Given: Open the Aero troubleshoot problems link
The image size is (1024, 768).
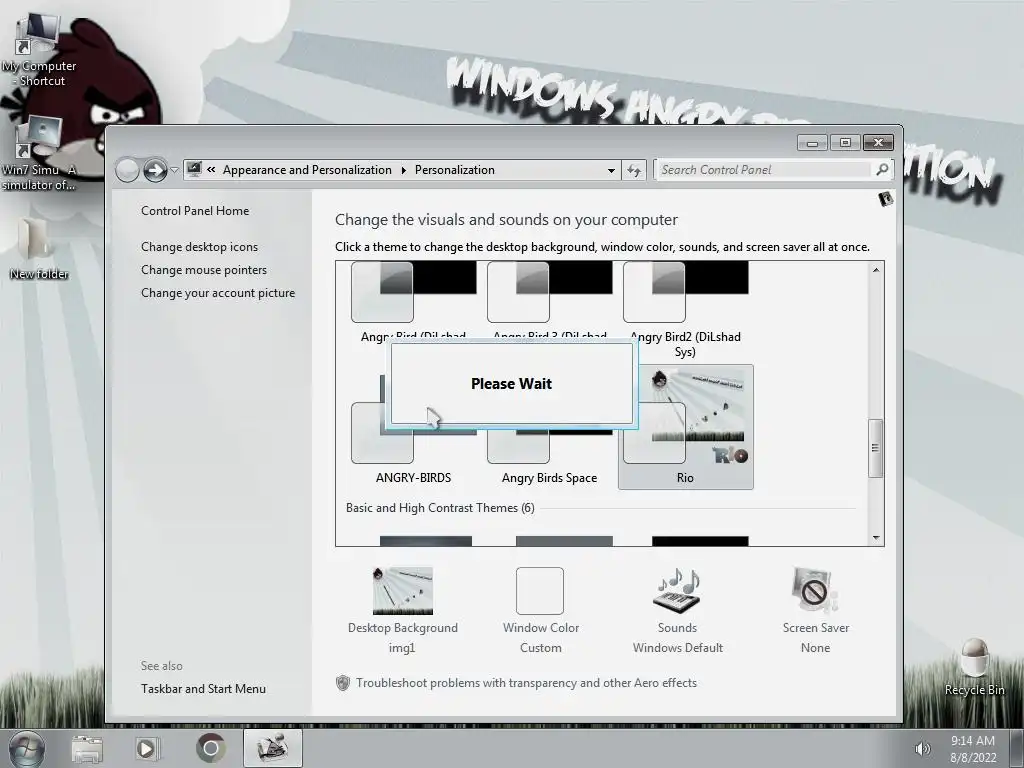Looking at the screenshot, I should pos(526,682).
